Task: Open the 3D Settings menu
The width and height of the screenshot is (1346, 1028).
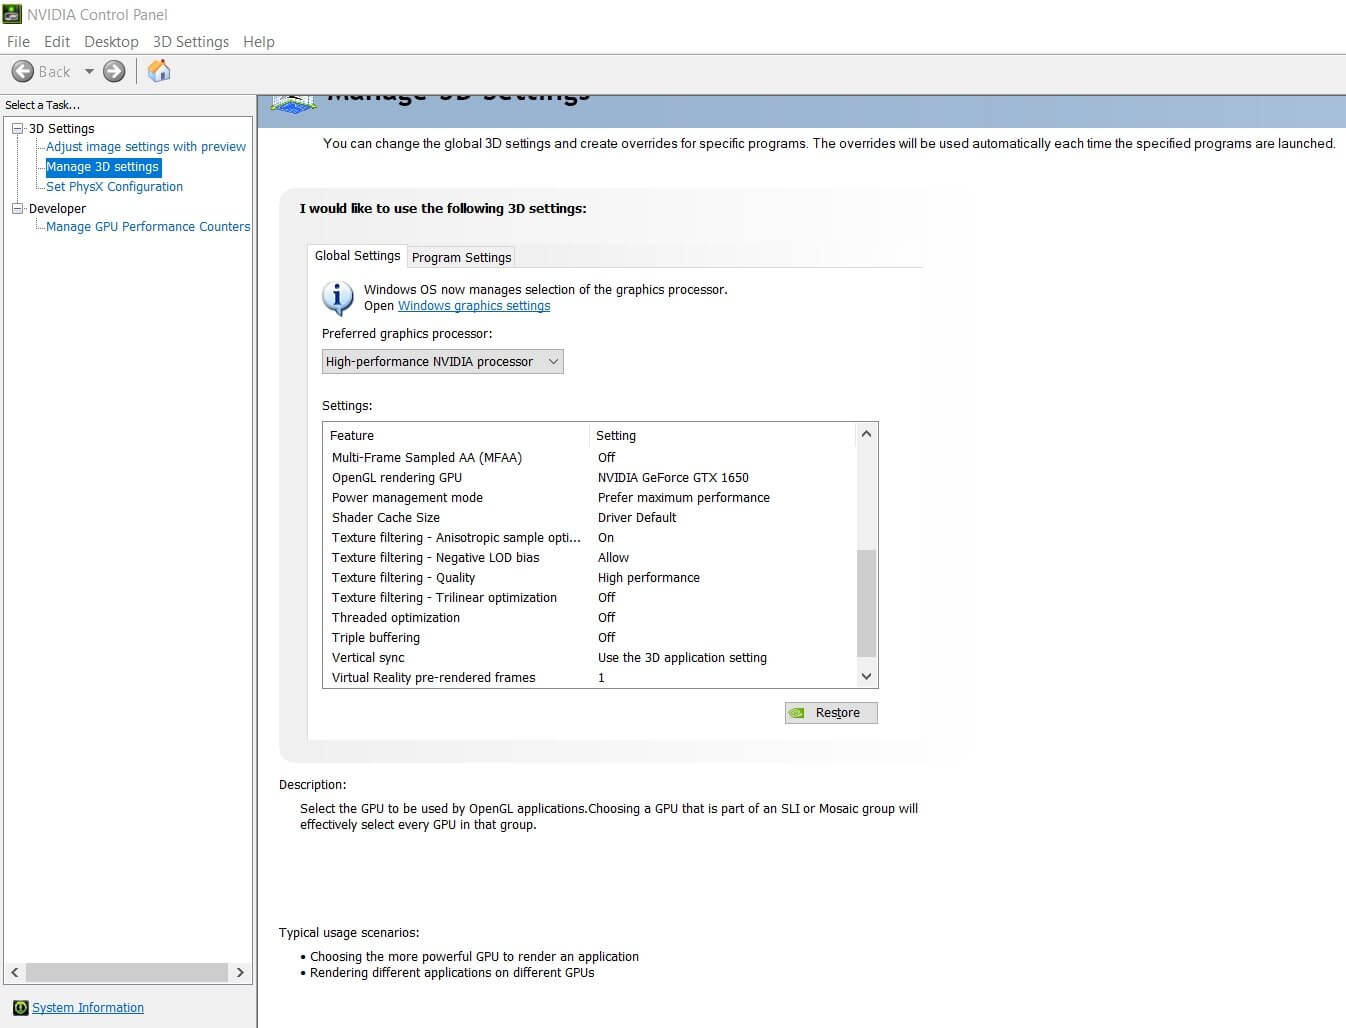Action: 190,42
